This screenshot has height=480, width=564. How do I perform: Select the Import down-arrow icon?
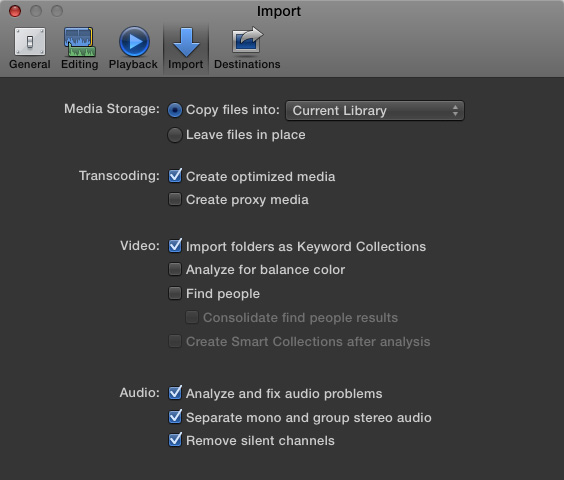[x=186, y=42]
